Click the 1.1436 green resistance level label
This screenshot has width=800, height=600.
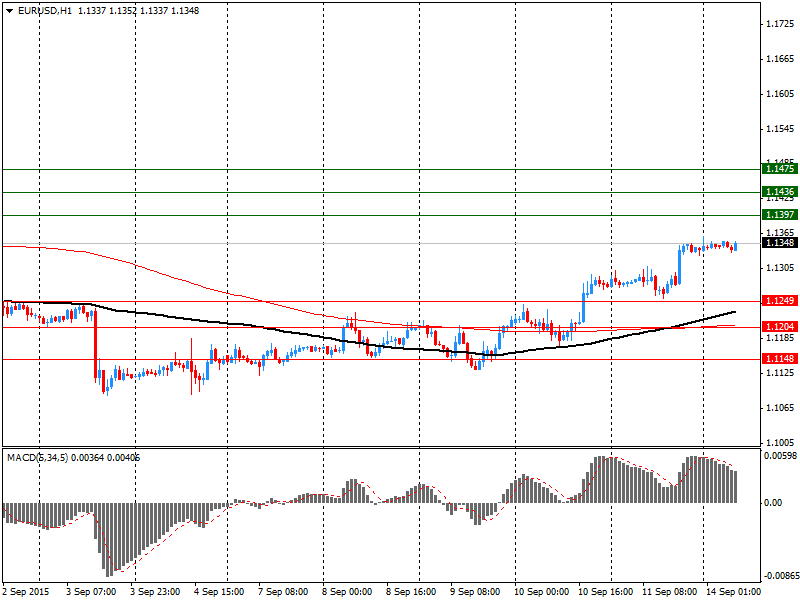coord(780,192)
